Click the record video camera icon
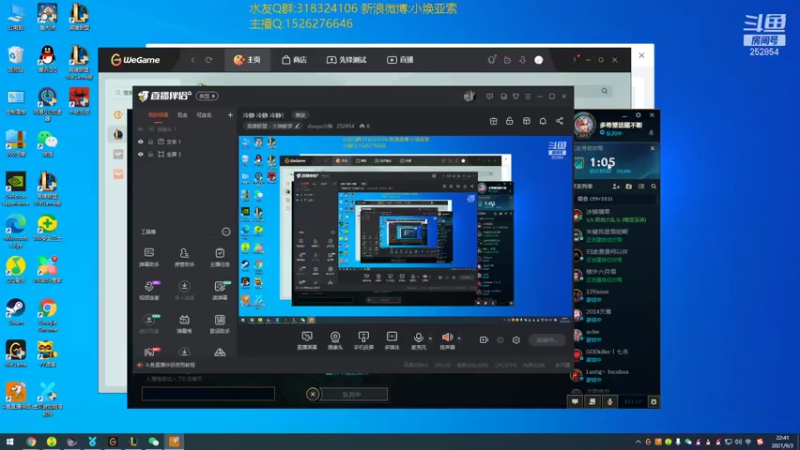 tap(484, 340)
